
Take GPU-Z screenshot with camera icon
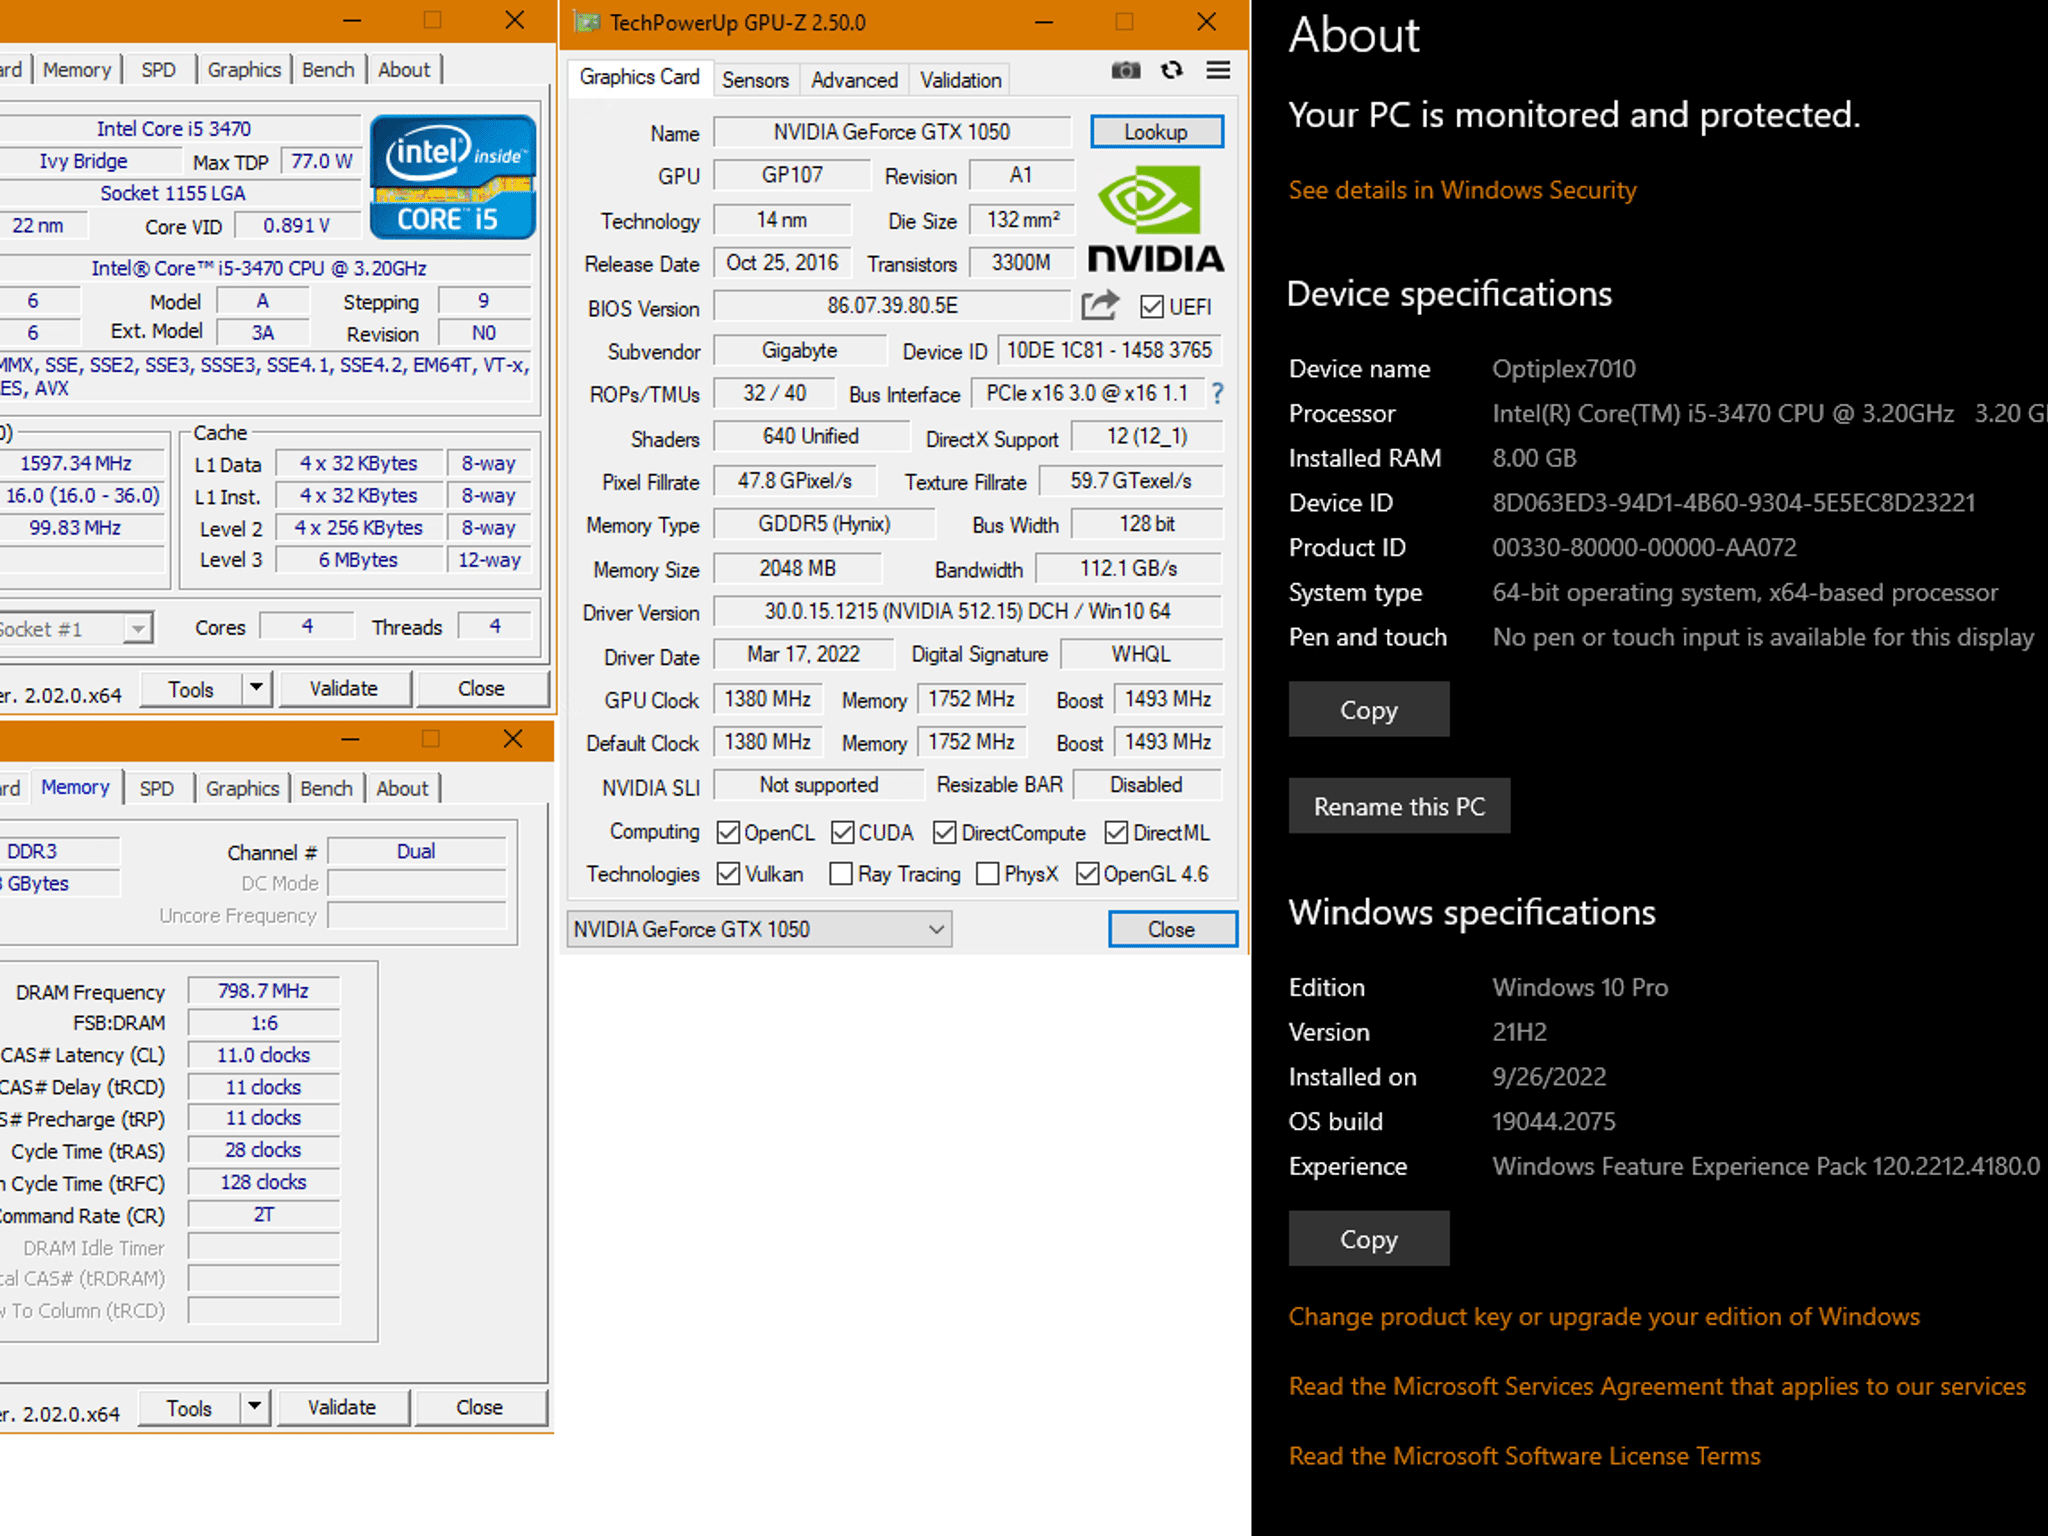1126,70
